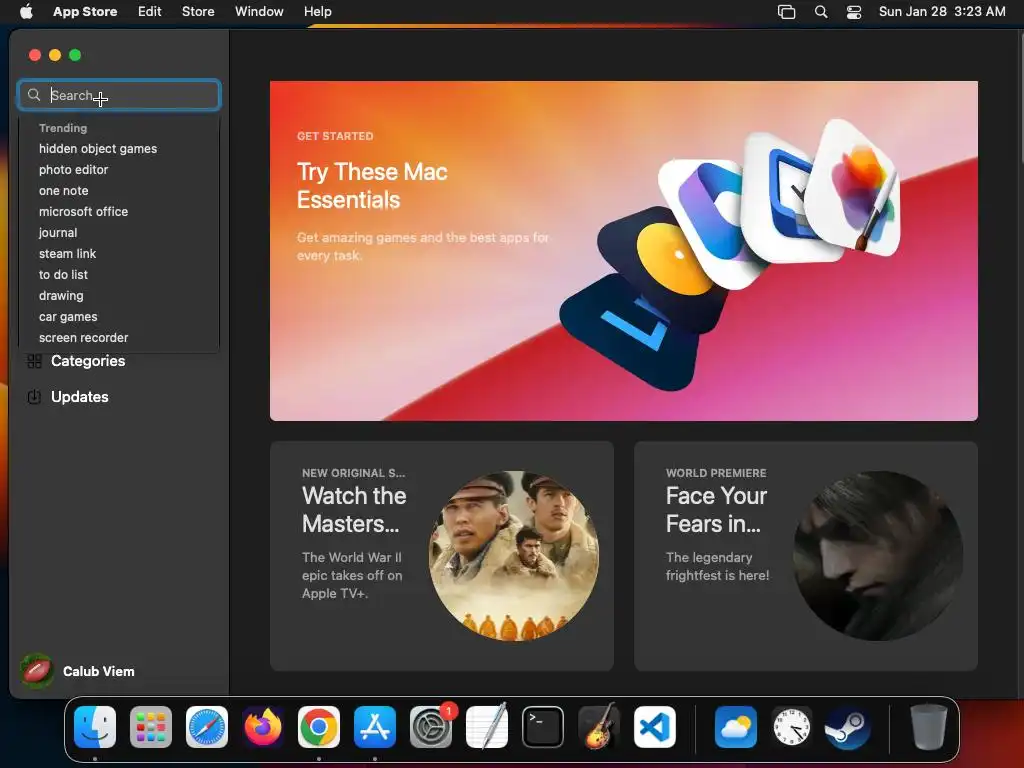
Task: Click the World War II soldiers artwork
Action: point(514,556)
